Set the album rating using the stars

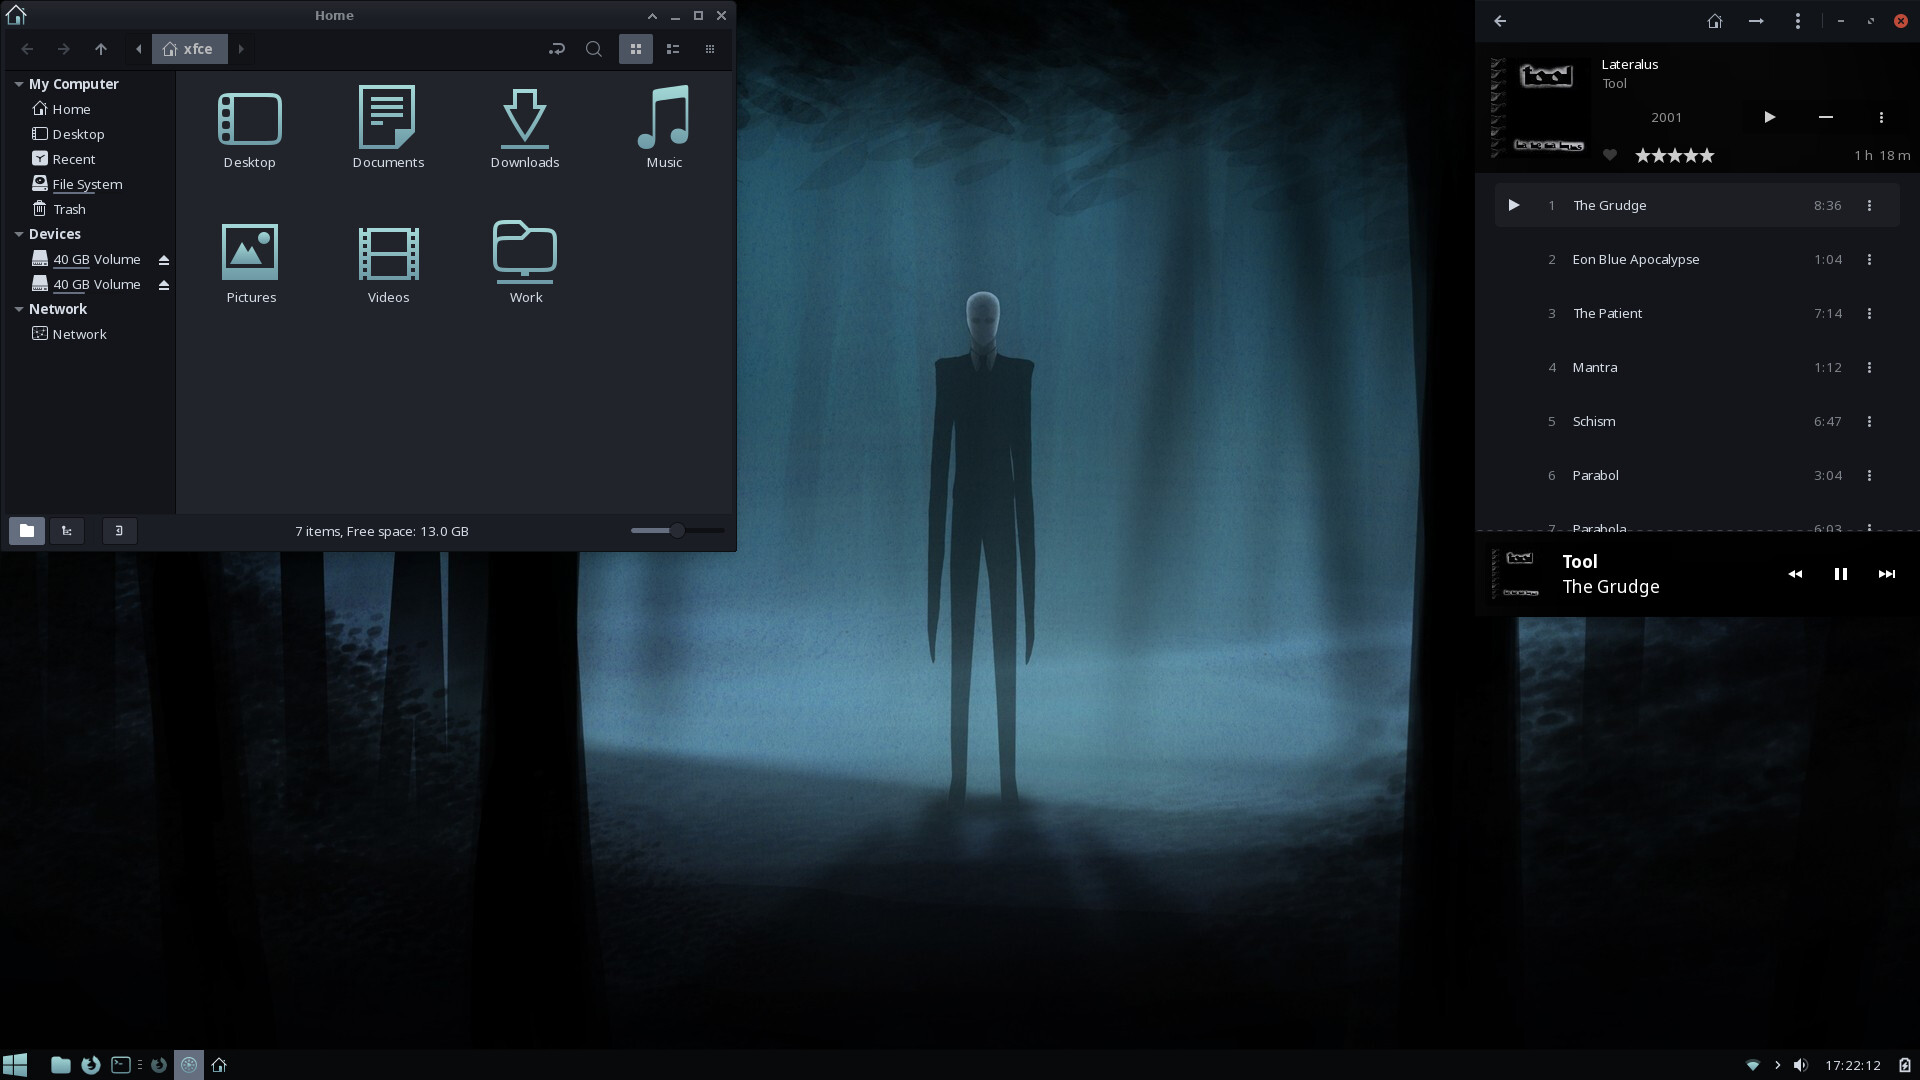(x=1675, y=155)
